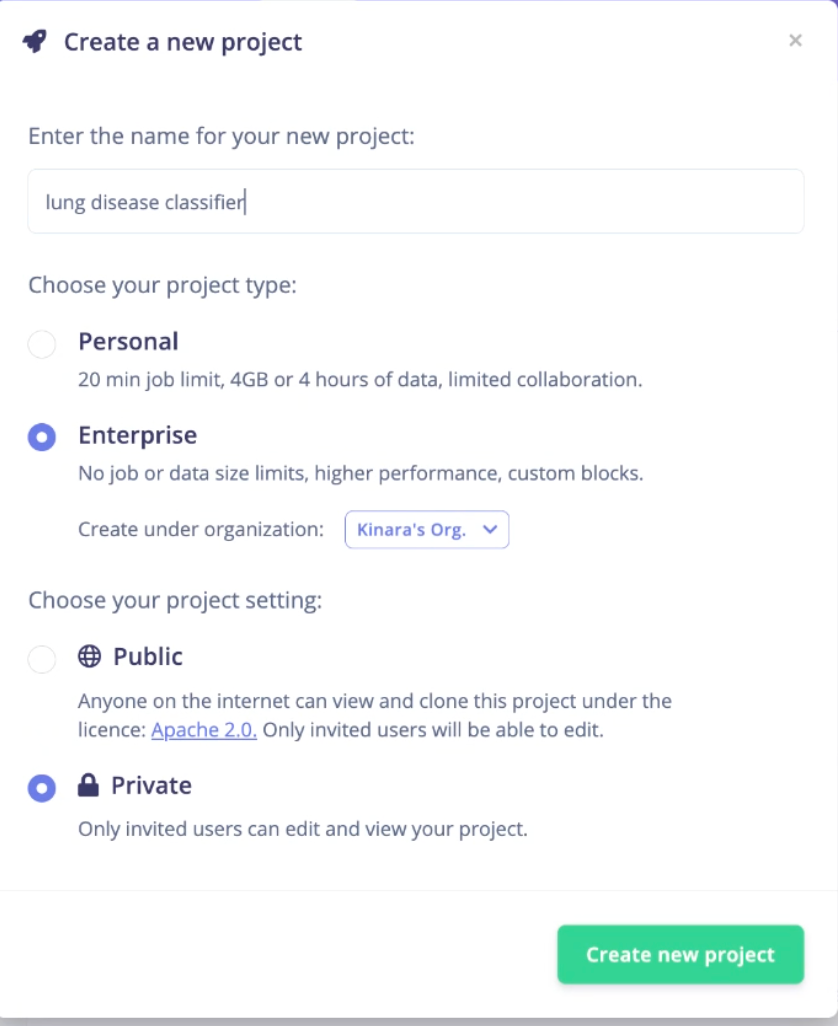Click the rocket icon in the dialog header
Image resolution: width=838 pixels, height=1026 pixels.
pos(35,41)
